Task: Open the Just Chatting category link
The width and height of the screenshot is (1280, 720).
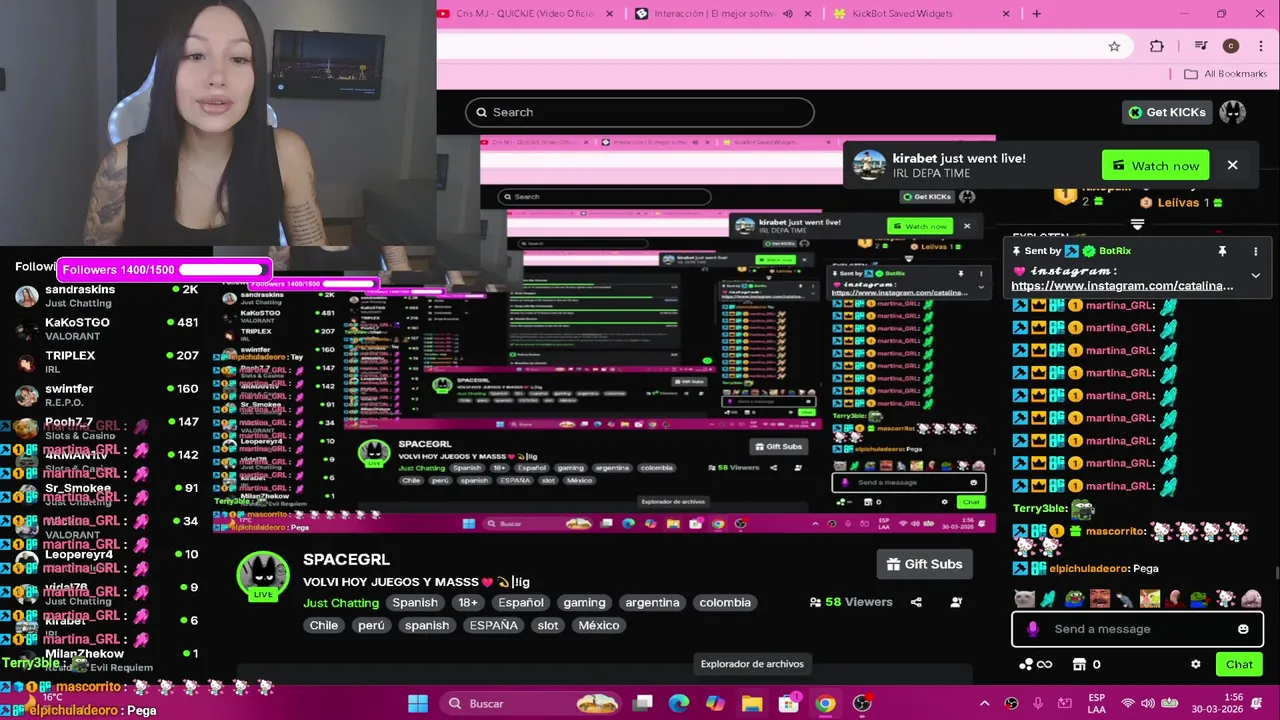Action: [341, 603]
